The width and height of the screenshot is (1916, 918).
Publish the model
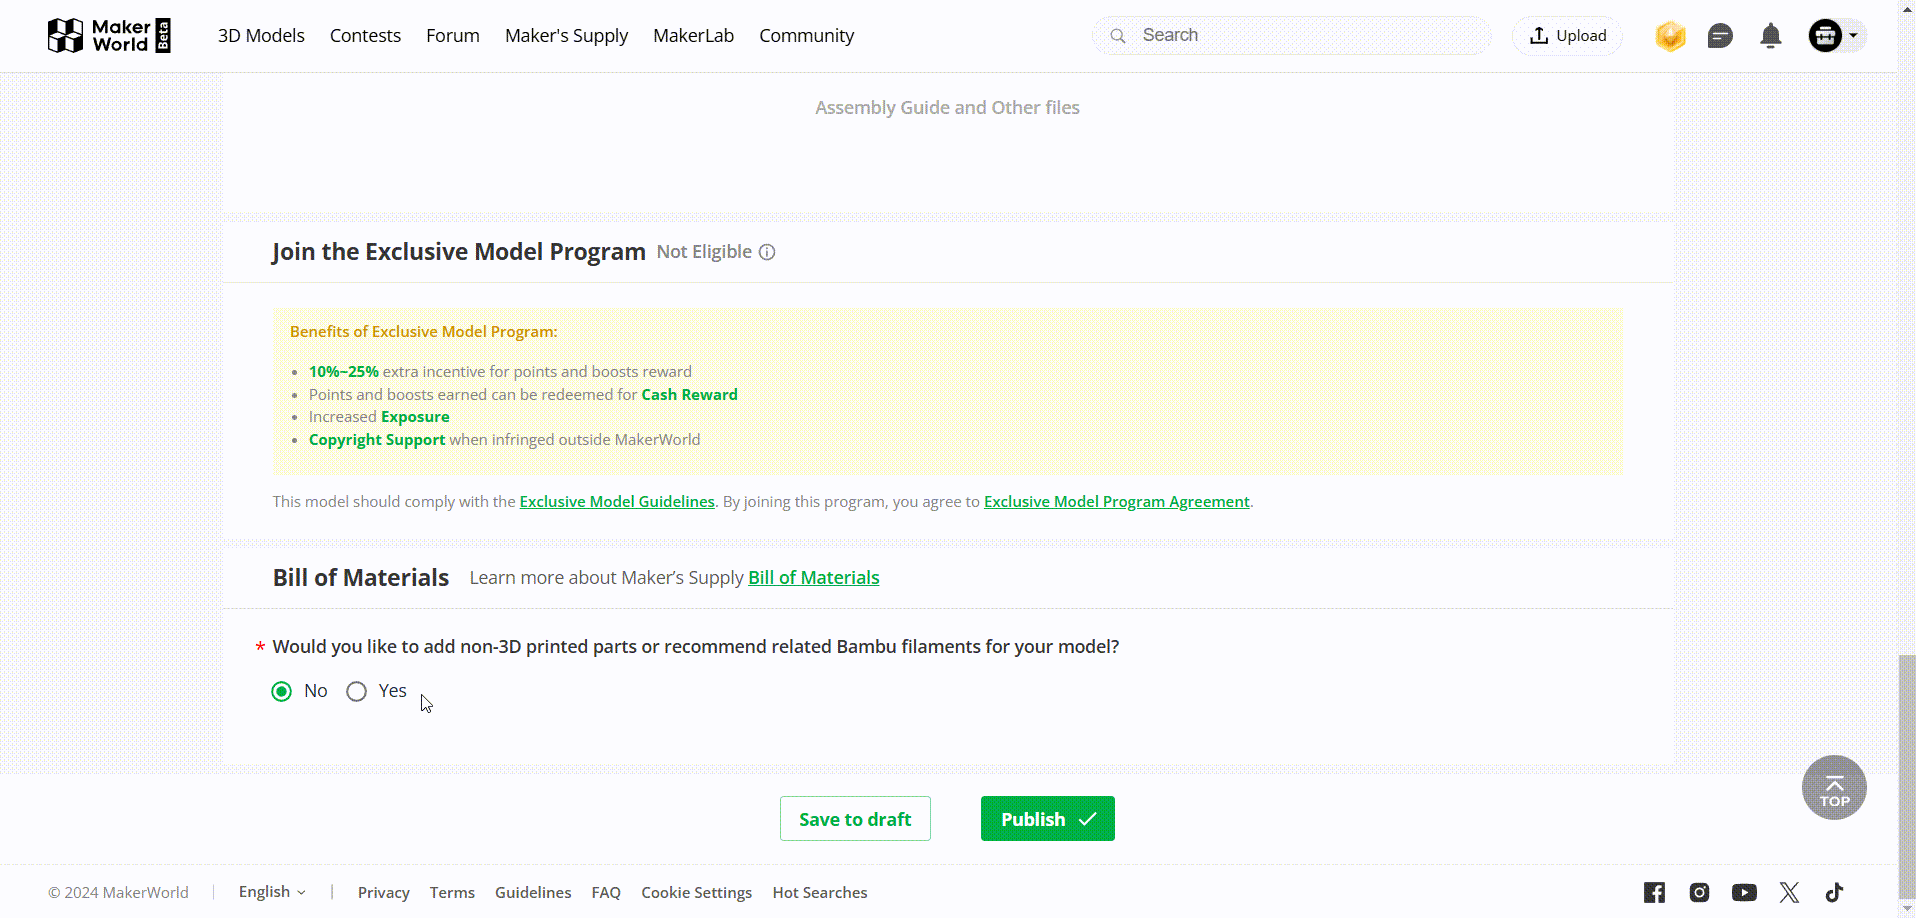click(1047, 819)
